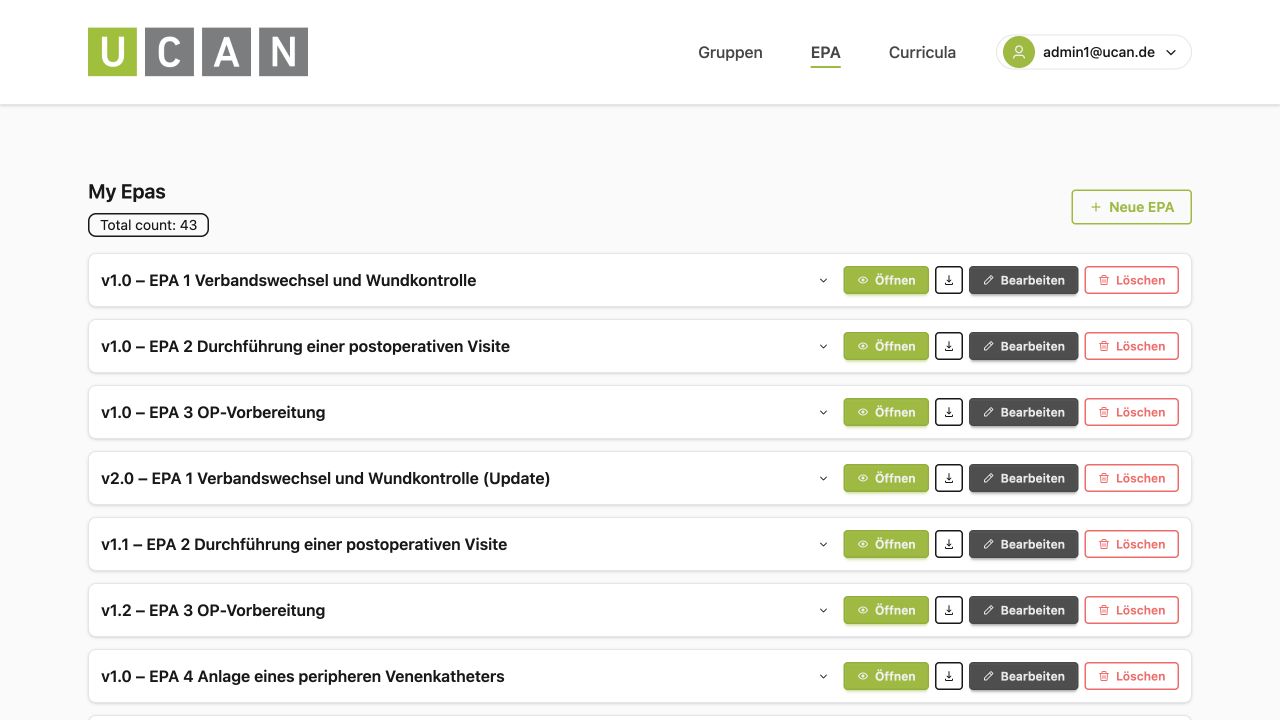Expand EPA 4 Anlage eines peripheren Venenkatheters row

point(824,676)
